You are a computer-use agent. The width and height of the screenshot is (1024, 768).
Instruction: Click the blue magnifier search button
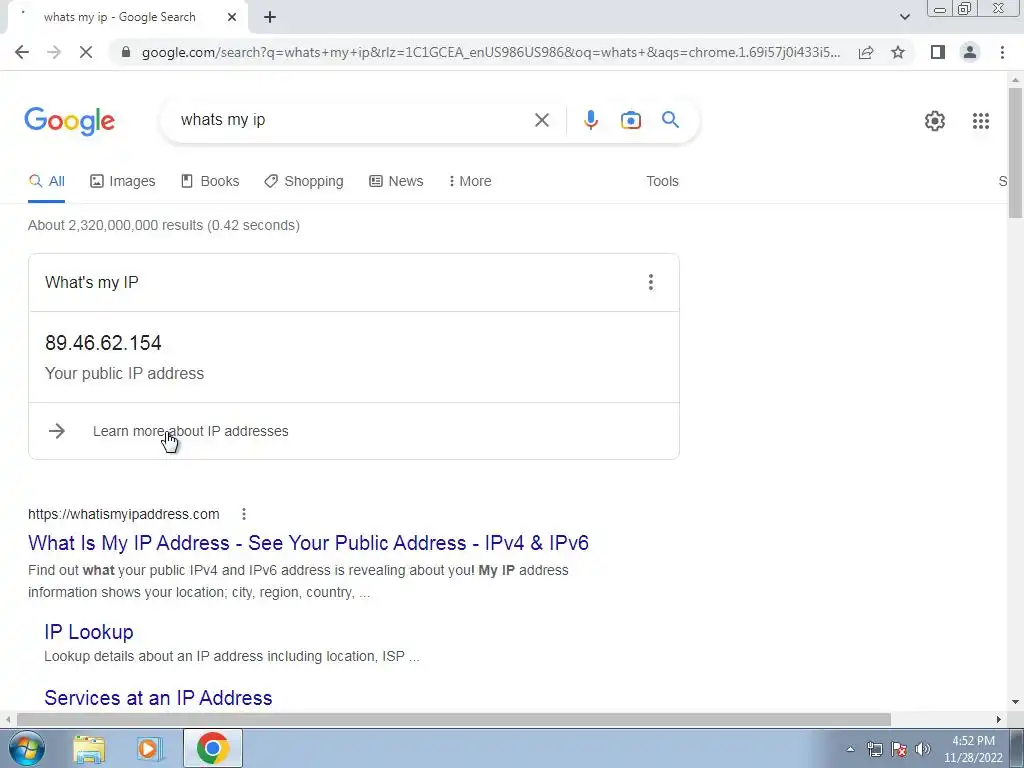click(x=670, y=120)
